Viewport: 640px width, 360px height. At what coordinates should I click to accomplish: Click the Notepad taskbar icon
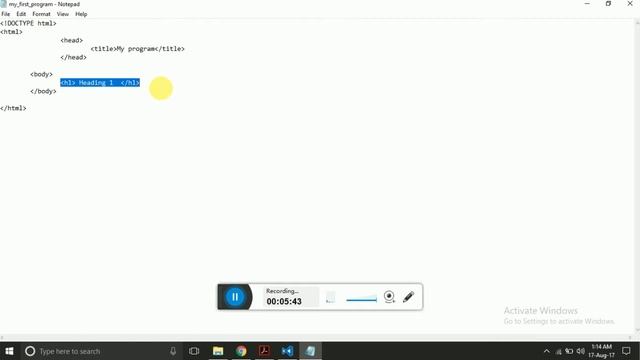311,351
